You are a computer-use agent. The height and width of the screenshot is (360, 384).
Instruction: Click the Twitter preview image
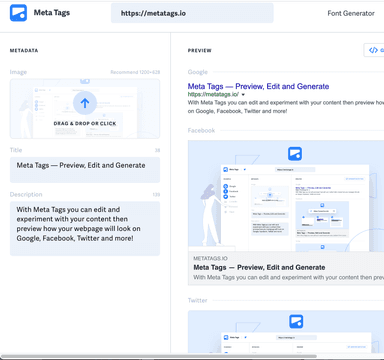[x=286, y=332]
